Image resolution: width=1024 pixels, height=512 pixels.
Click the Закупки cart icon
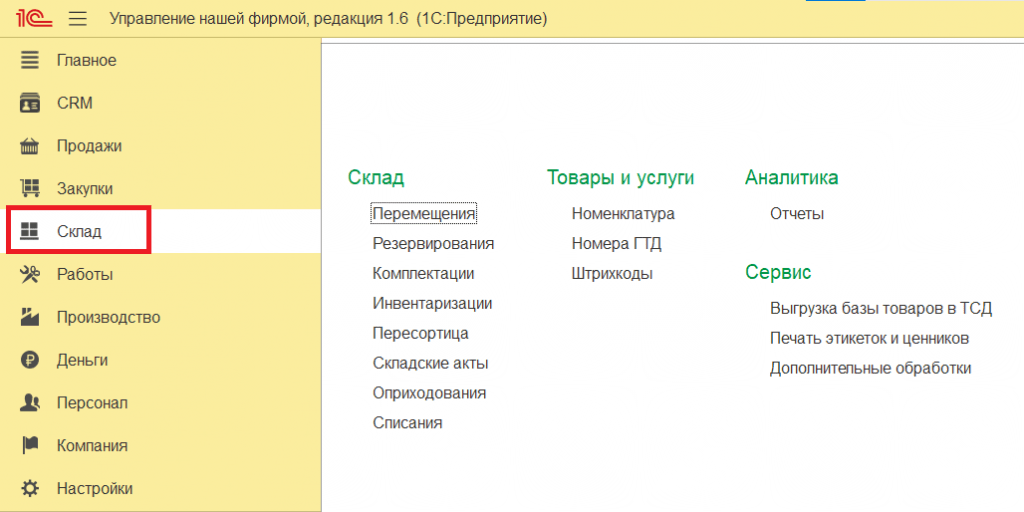(x=30, y=189)
